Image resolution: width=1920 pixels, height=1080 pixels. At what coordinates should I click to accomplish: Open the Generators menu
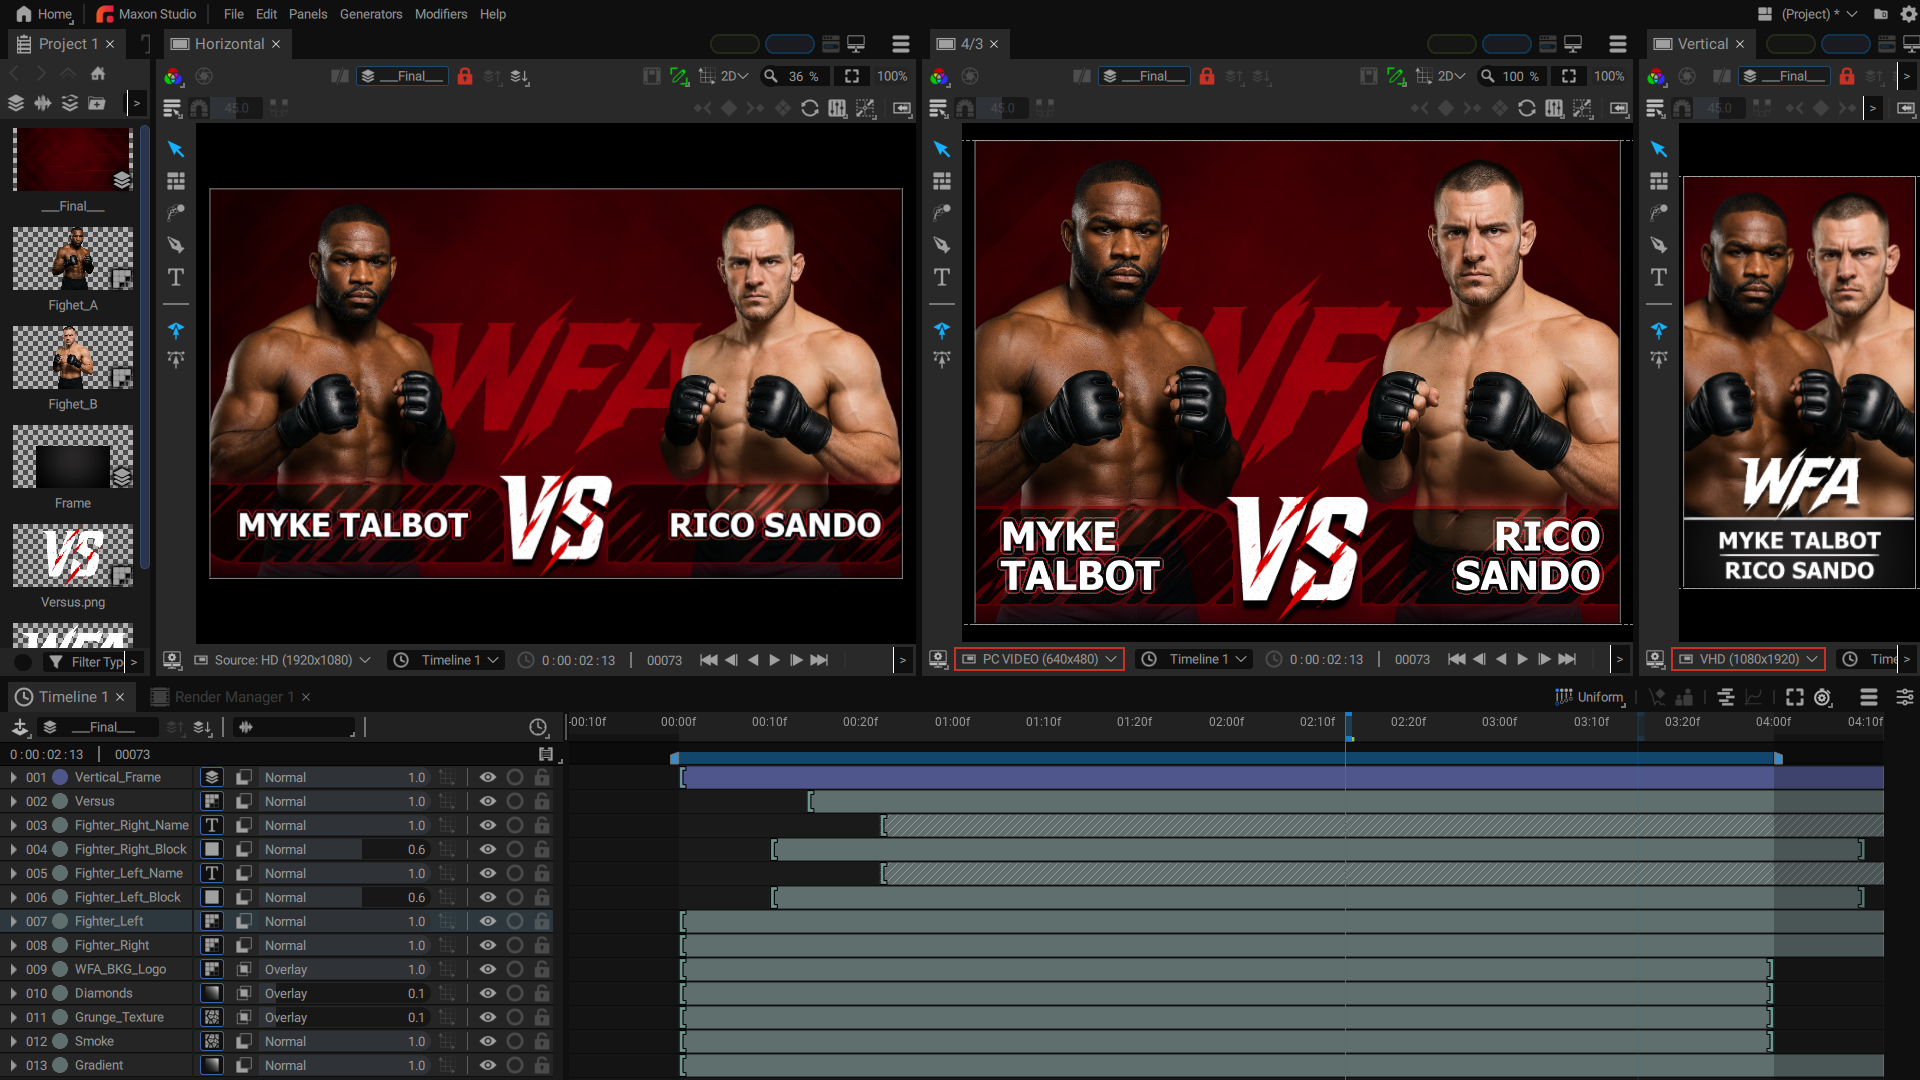[370, 14]
